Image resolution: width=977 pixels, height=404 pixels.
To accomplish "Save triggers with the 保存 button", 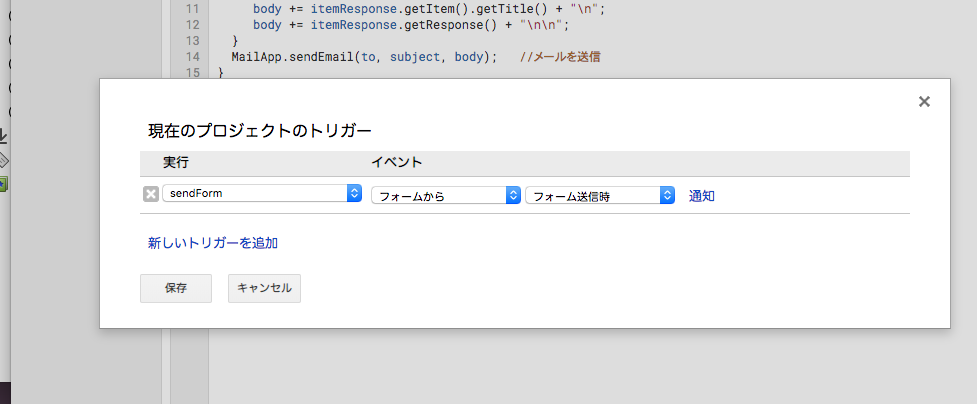I will pyautogui.click(x=176, y=288).
